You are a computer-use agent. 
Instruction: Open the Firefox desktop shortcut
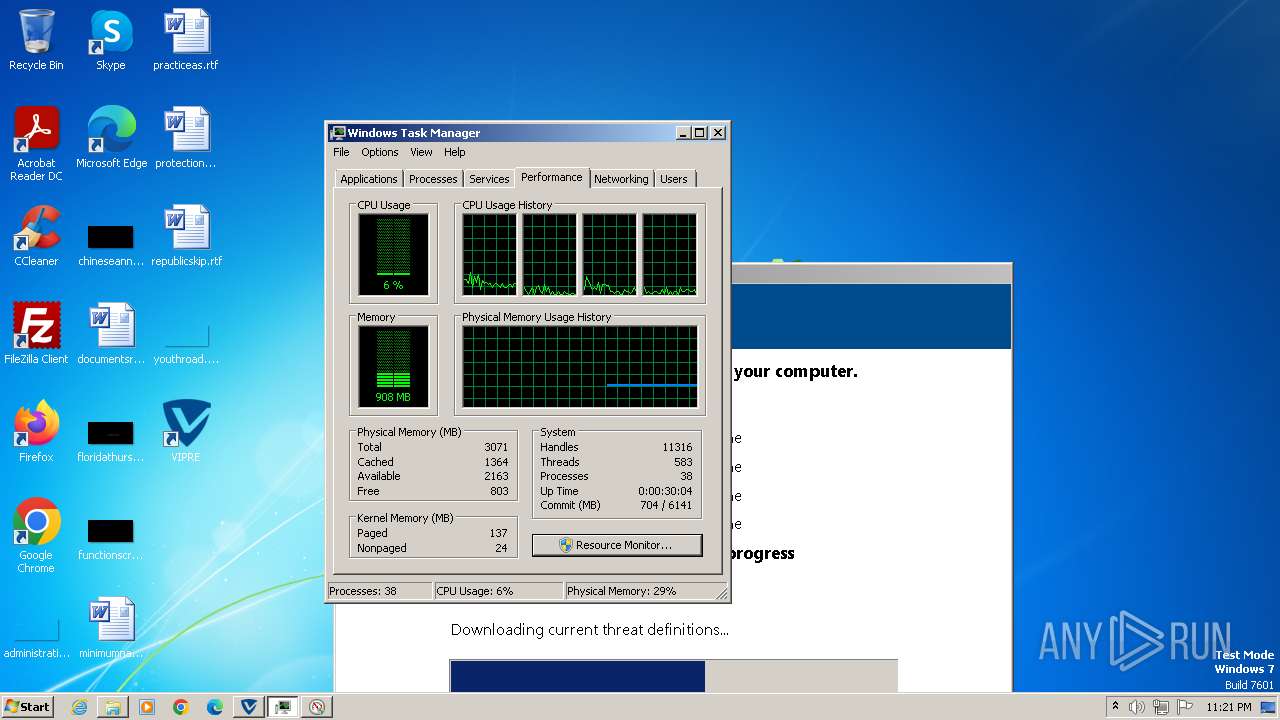point(36,431)
